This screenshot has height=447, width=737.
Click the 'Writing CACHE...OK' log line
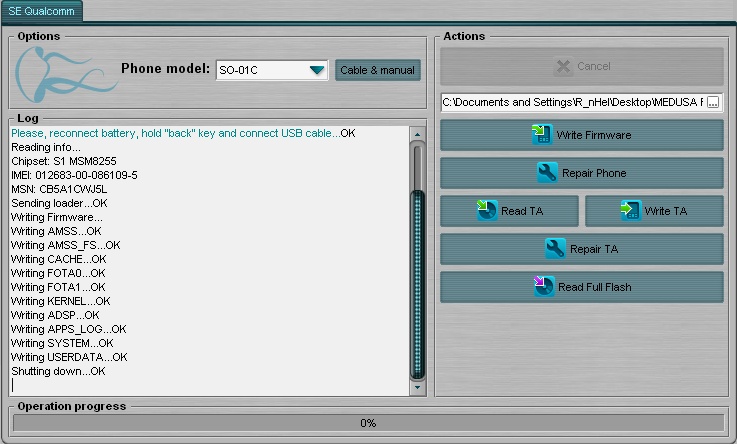click(59, 259)
